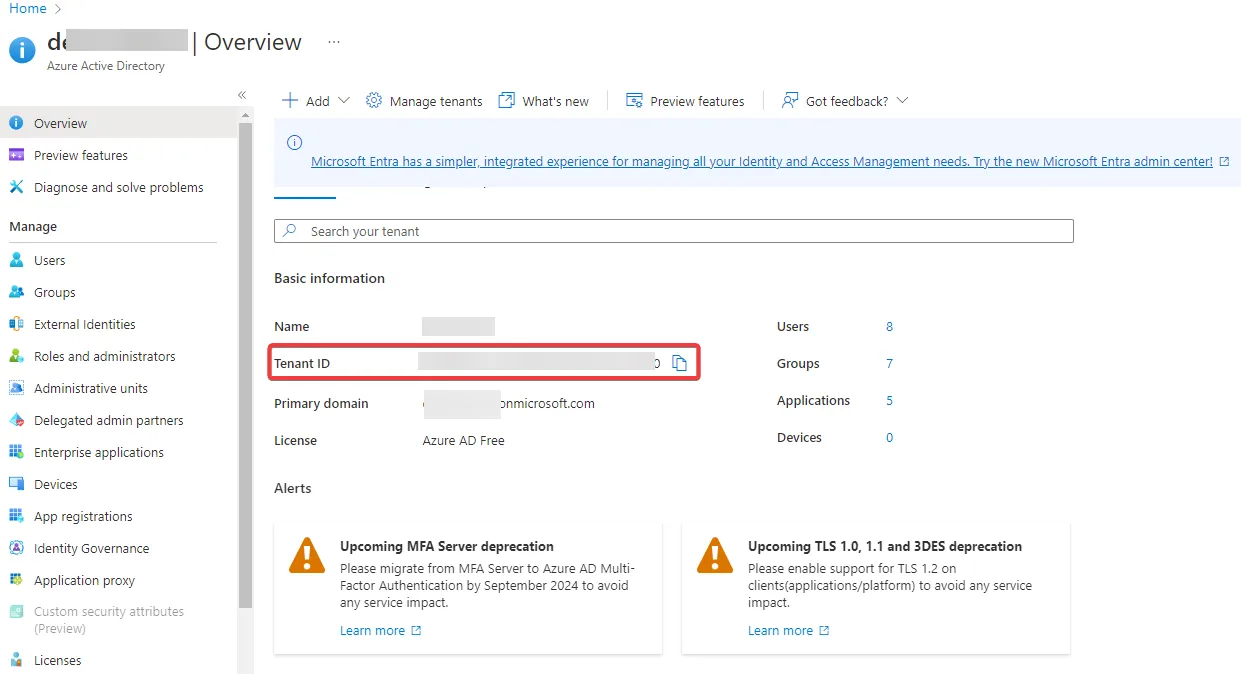Open Groups in the Manage menu

(54, 292)
